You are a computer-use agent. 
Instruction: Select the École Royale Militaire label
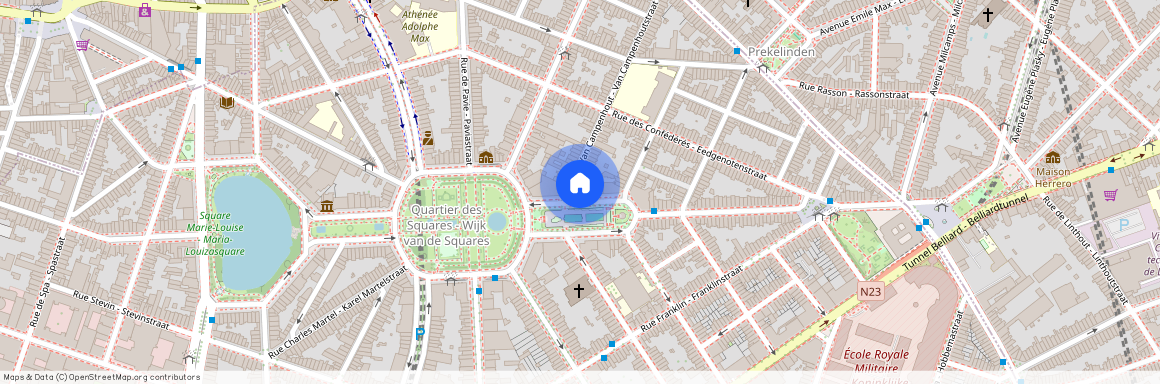tap(876, 360)
